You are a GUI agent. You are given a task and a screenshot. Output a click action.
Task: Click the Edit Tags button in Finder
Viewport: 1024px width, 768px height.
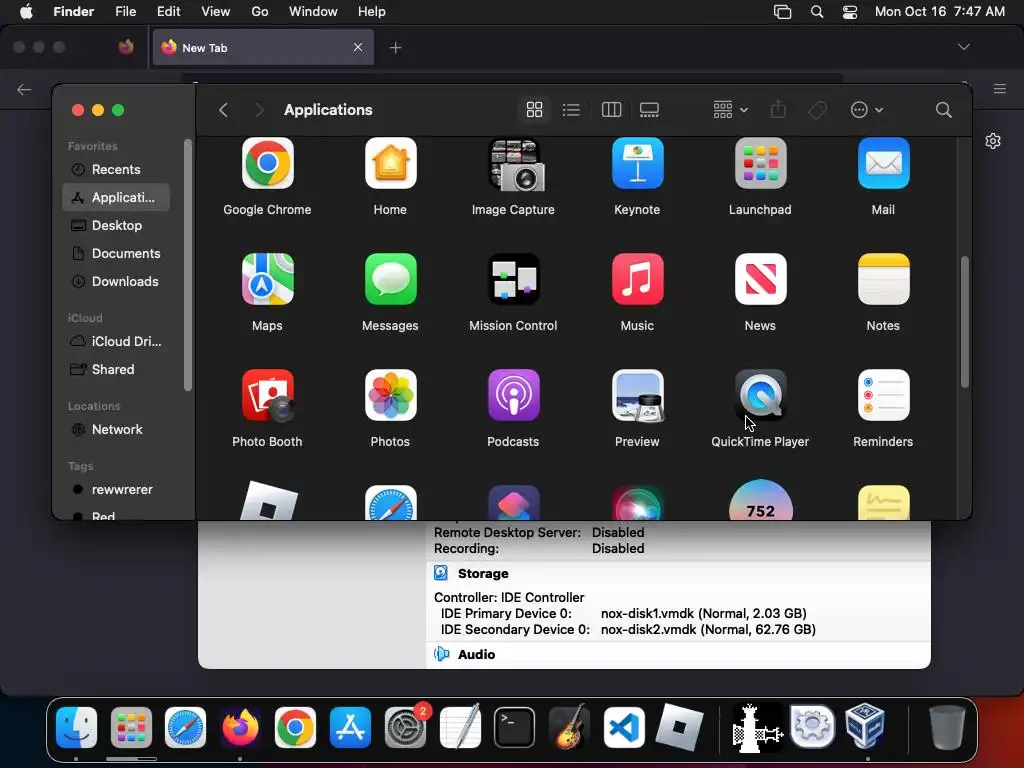[x=818, y=110]
